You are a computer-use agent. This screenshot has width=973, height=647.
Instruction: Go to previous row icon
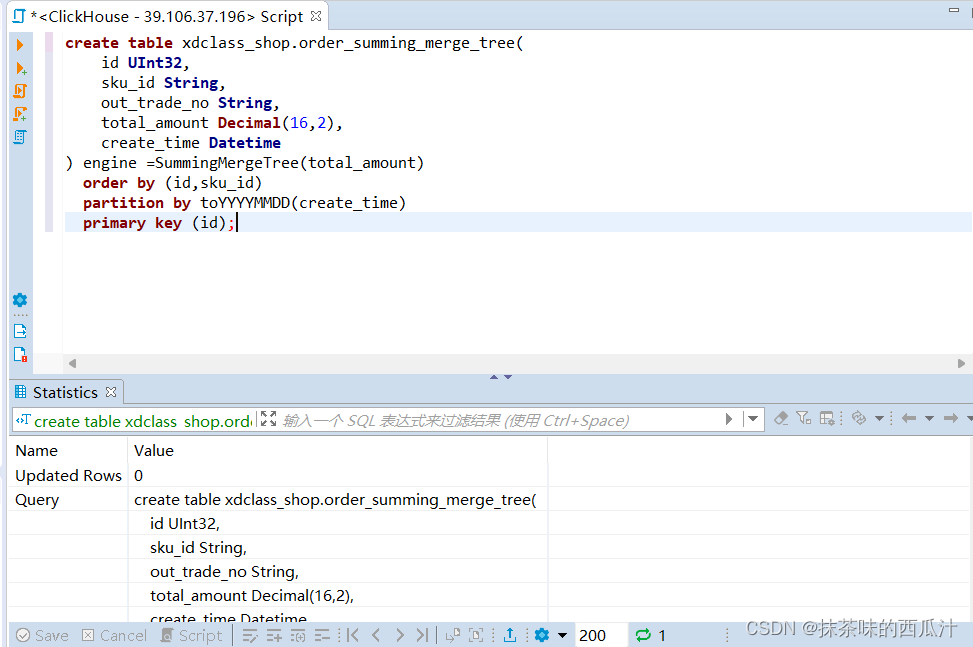376,635
